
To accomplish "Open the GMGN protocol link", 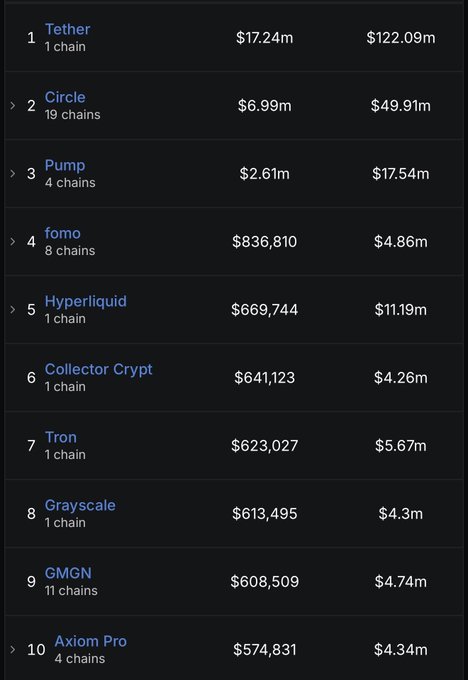I will (x=68, y=573).
